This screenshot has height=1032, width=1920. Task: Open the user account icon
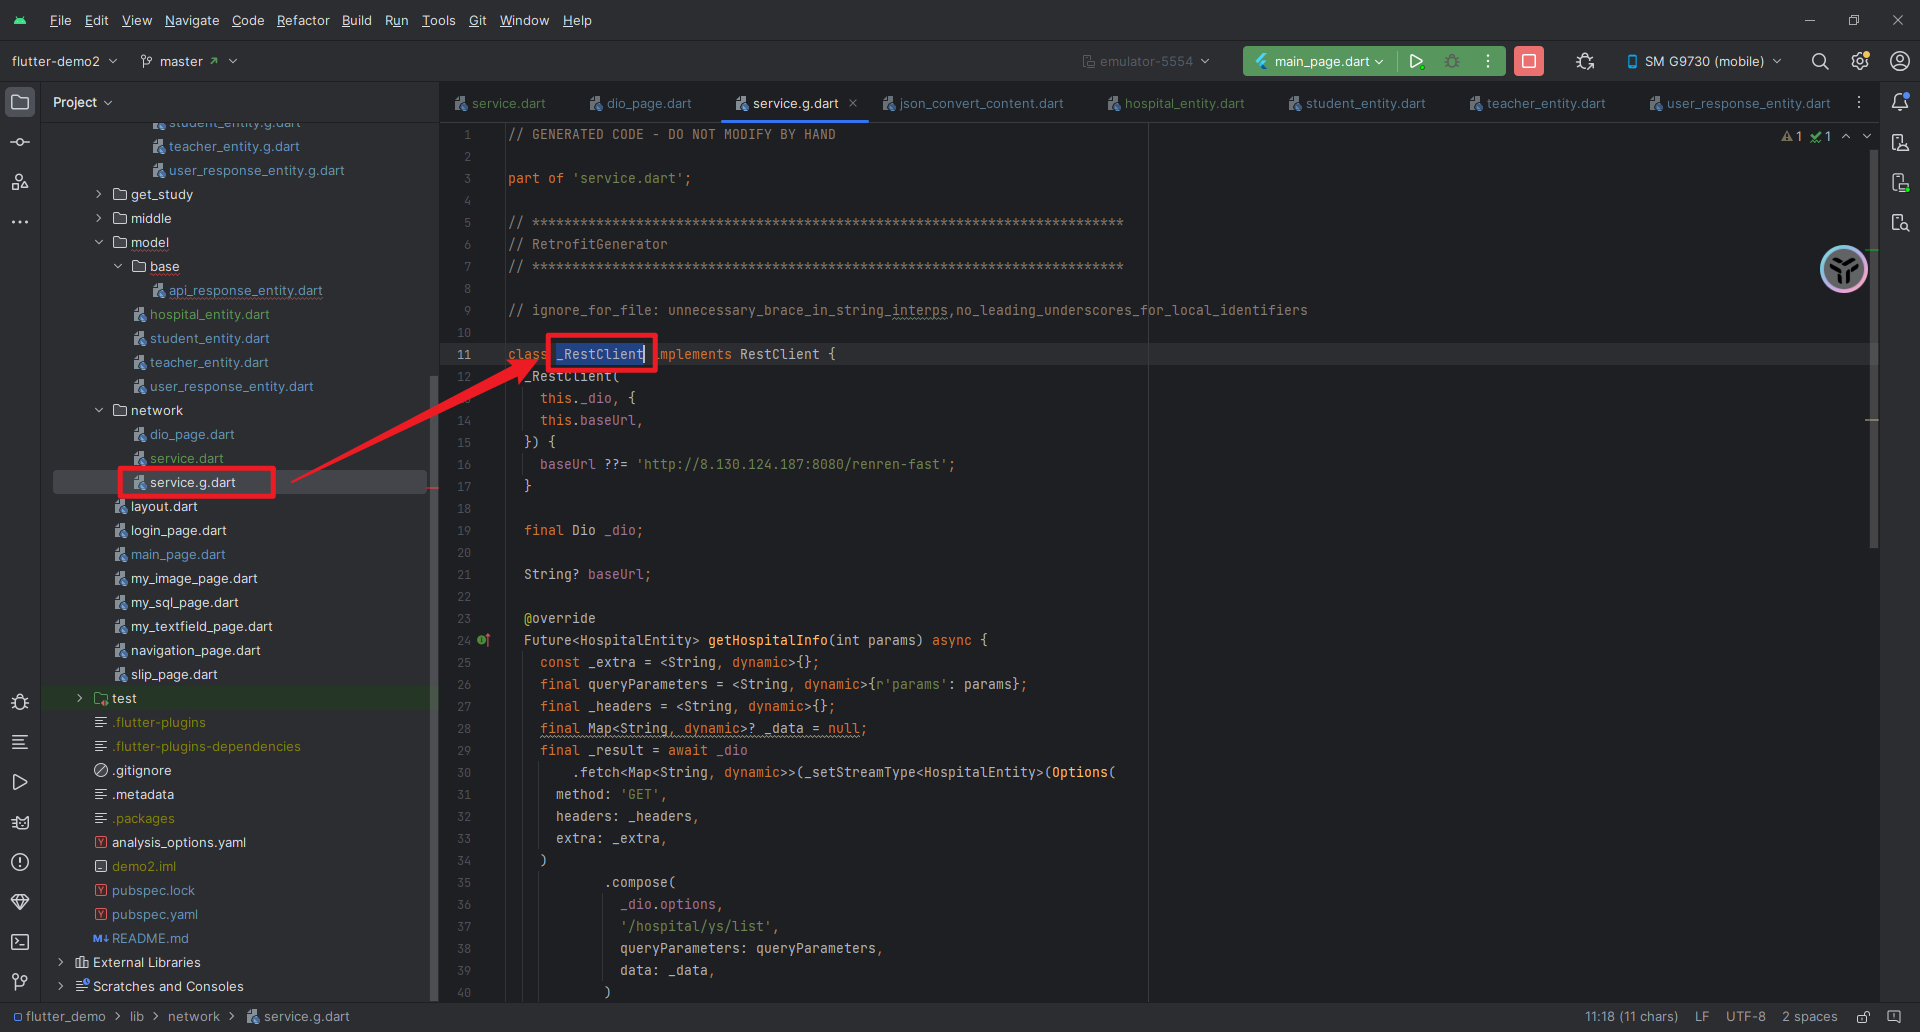click(1900, 61)
